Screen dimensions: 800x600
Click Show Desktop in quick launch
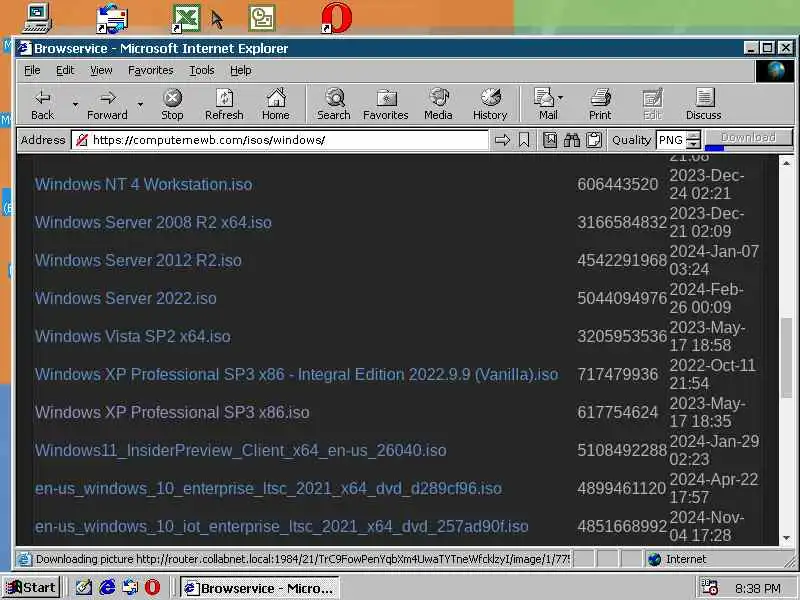(83, 588)
